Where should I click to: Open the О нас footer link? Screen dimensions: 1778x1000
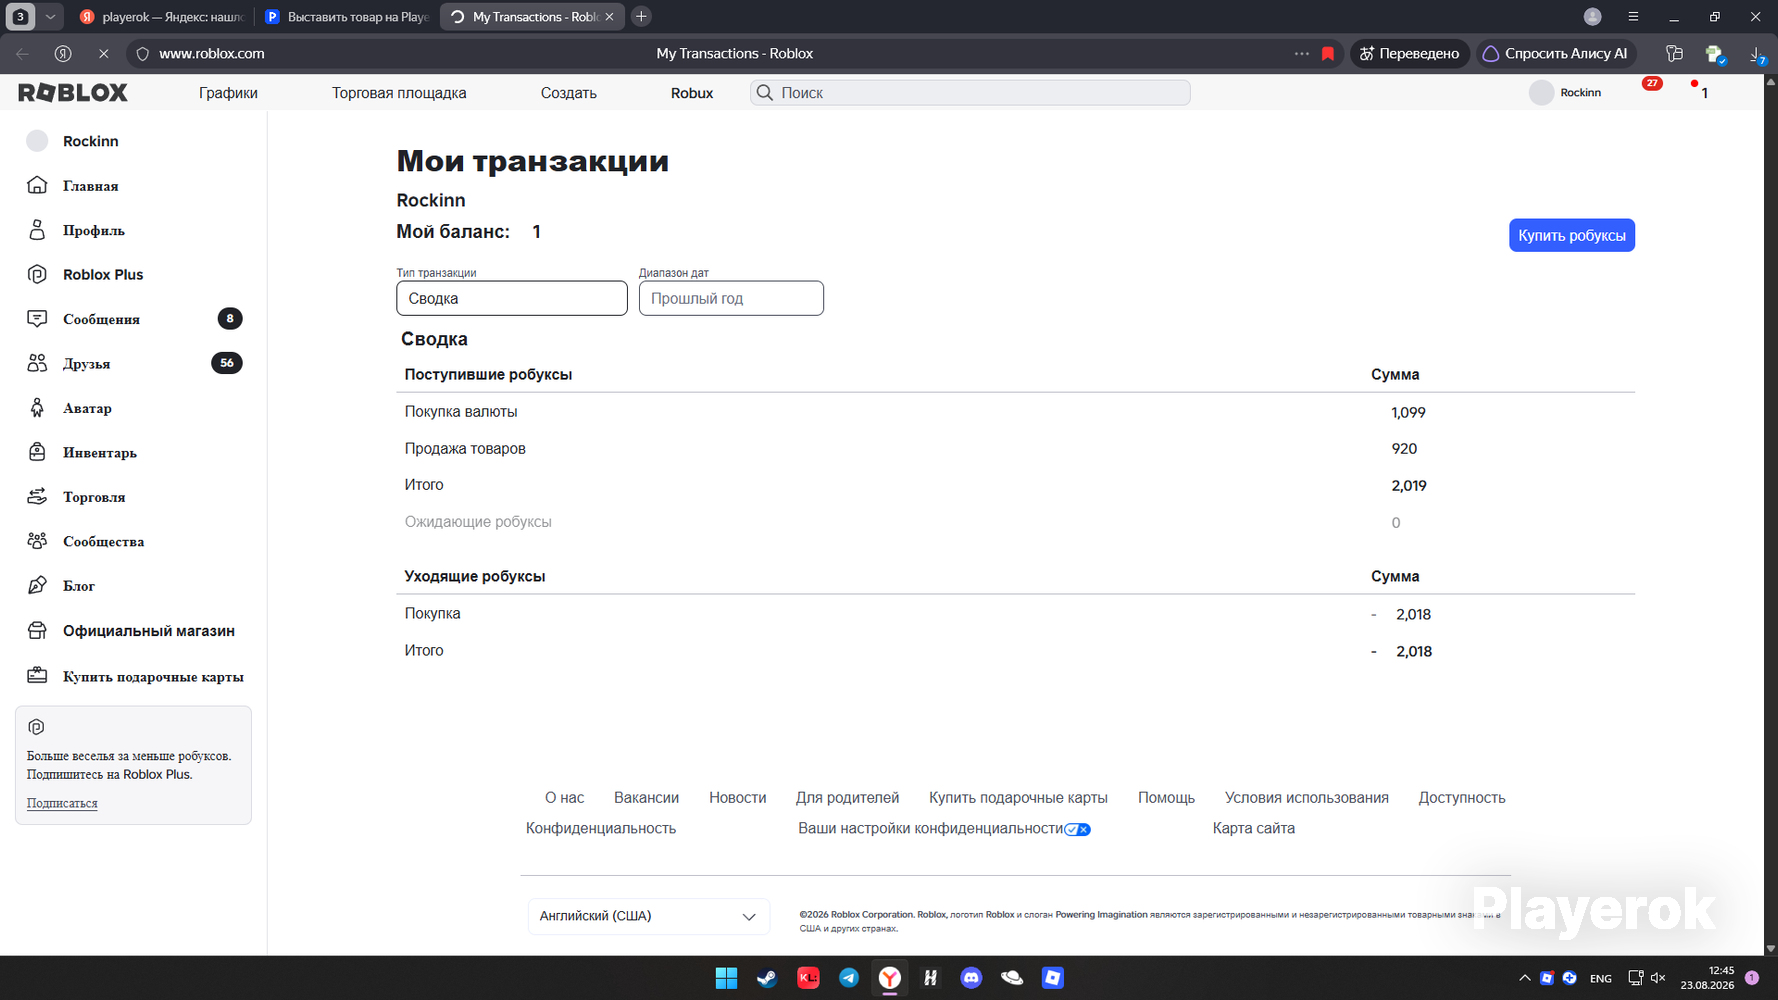[564, 798]
